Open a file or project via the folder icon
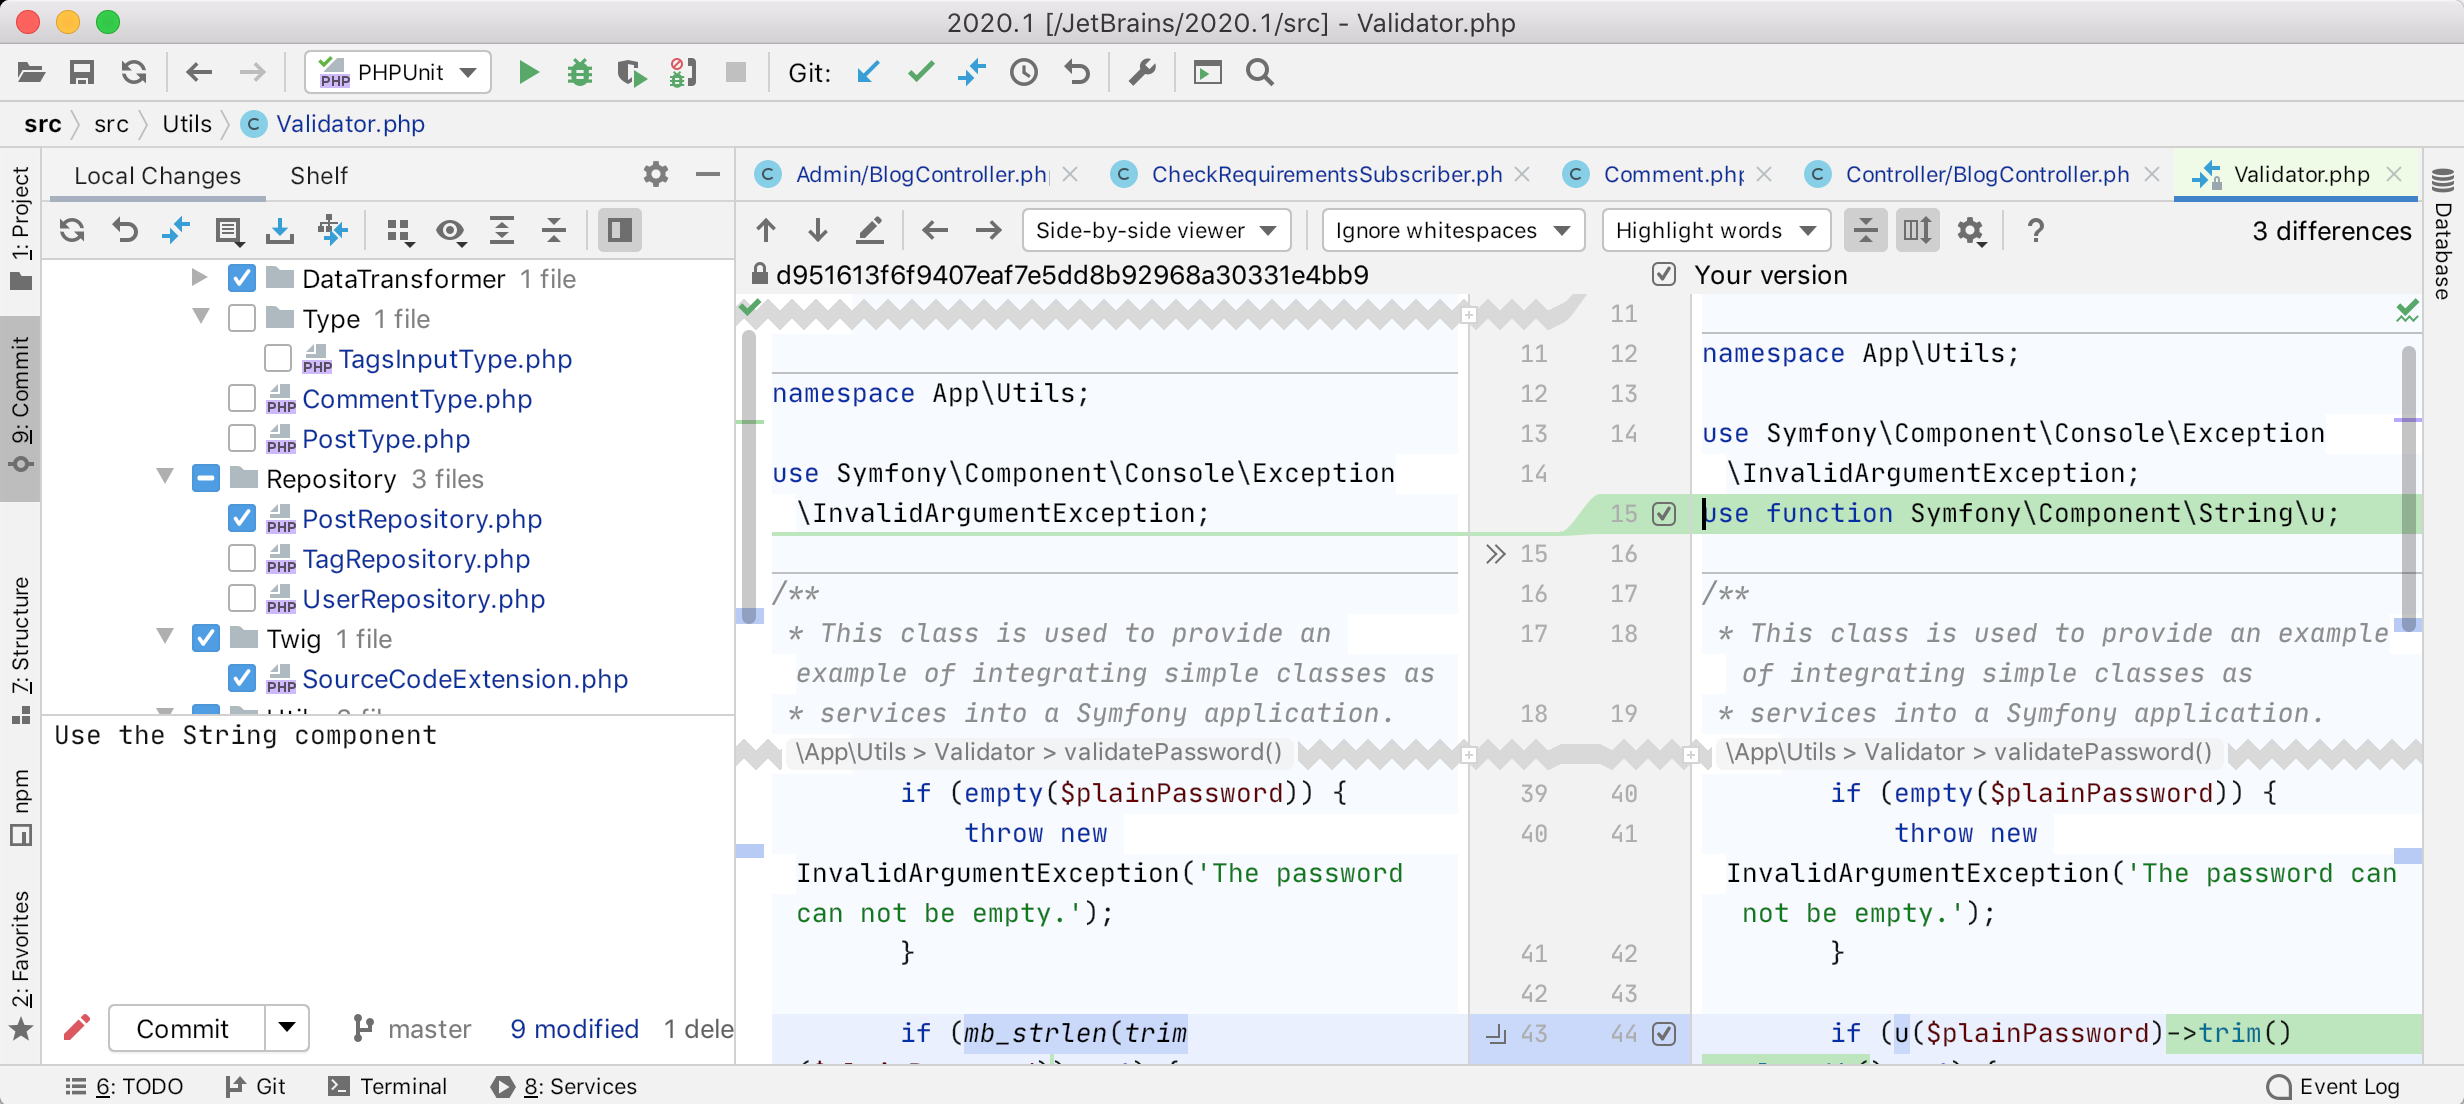This screenshot has height=1104, width=2464. (32, 72)
